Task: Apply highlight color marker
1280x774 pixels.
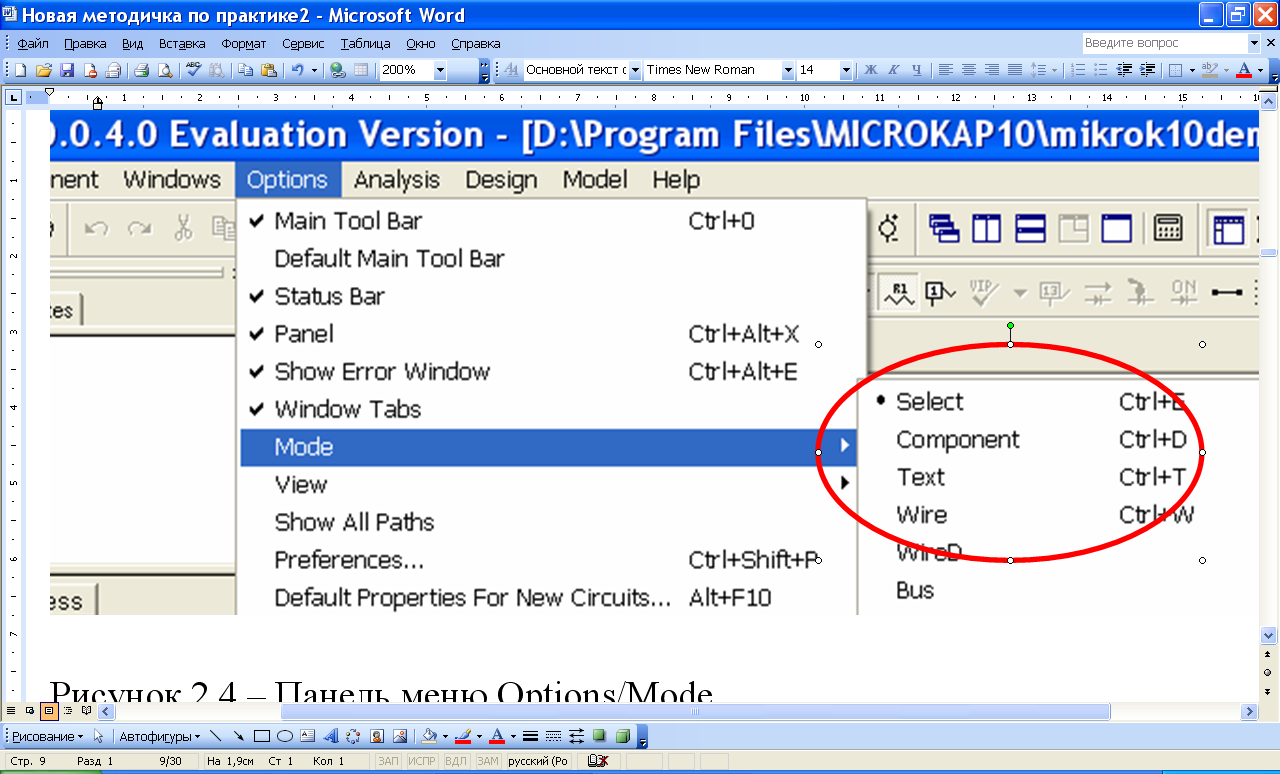Action: tap(1210, 70)
